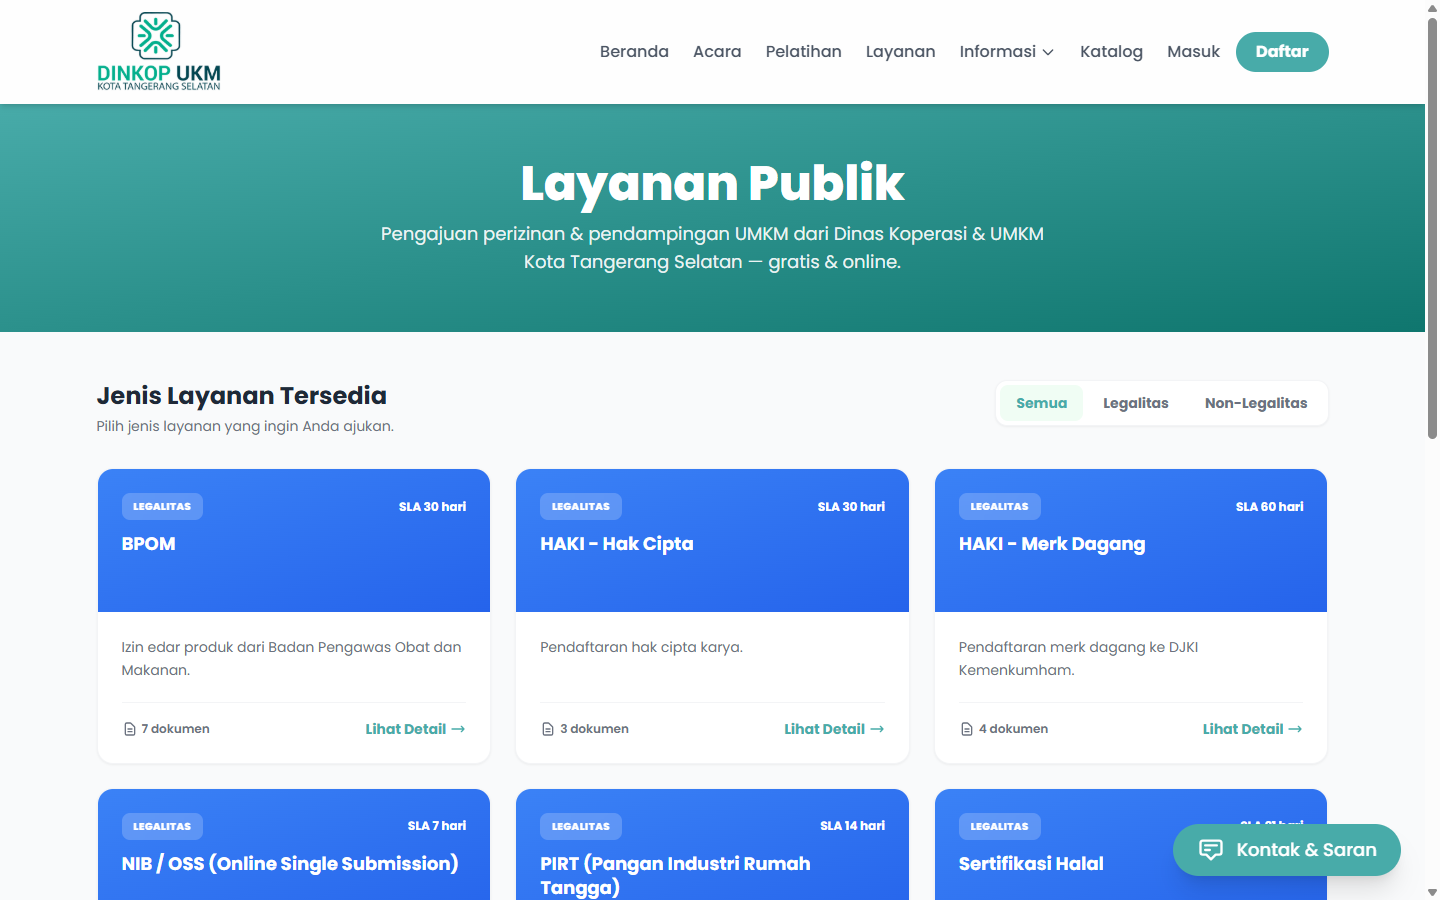Select the Non-Legalitas filter tab
Screen dimensions: 1440x900
1256,403
